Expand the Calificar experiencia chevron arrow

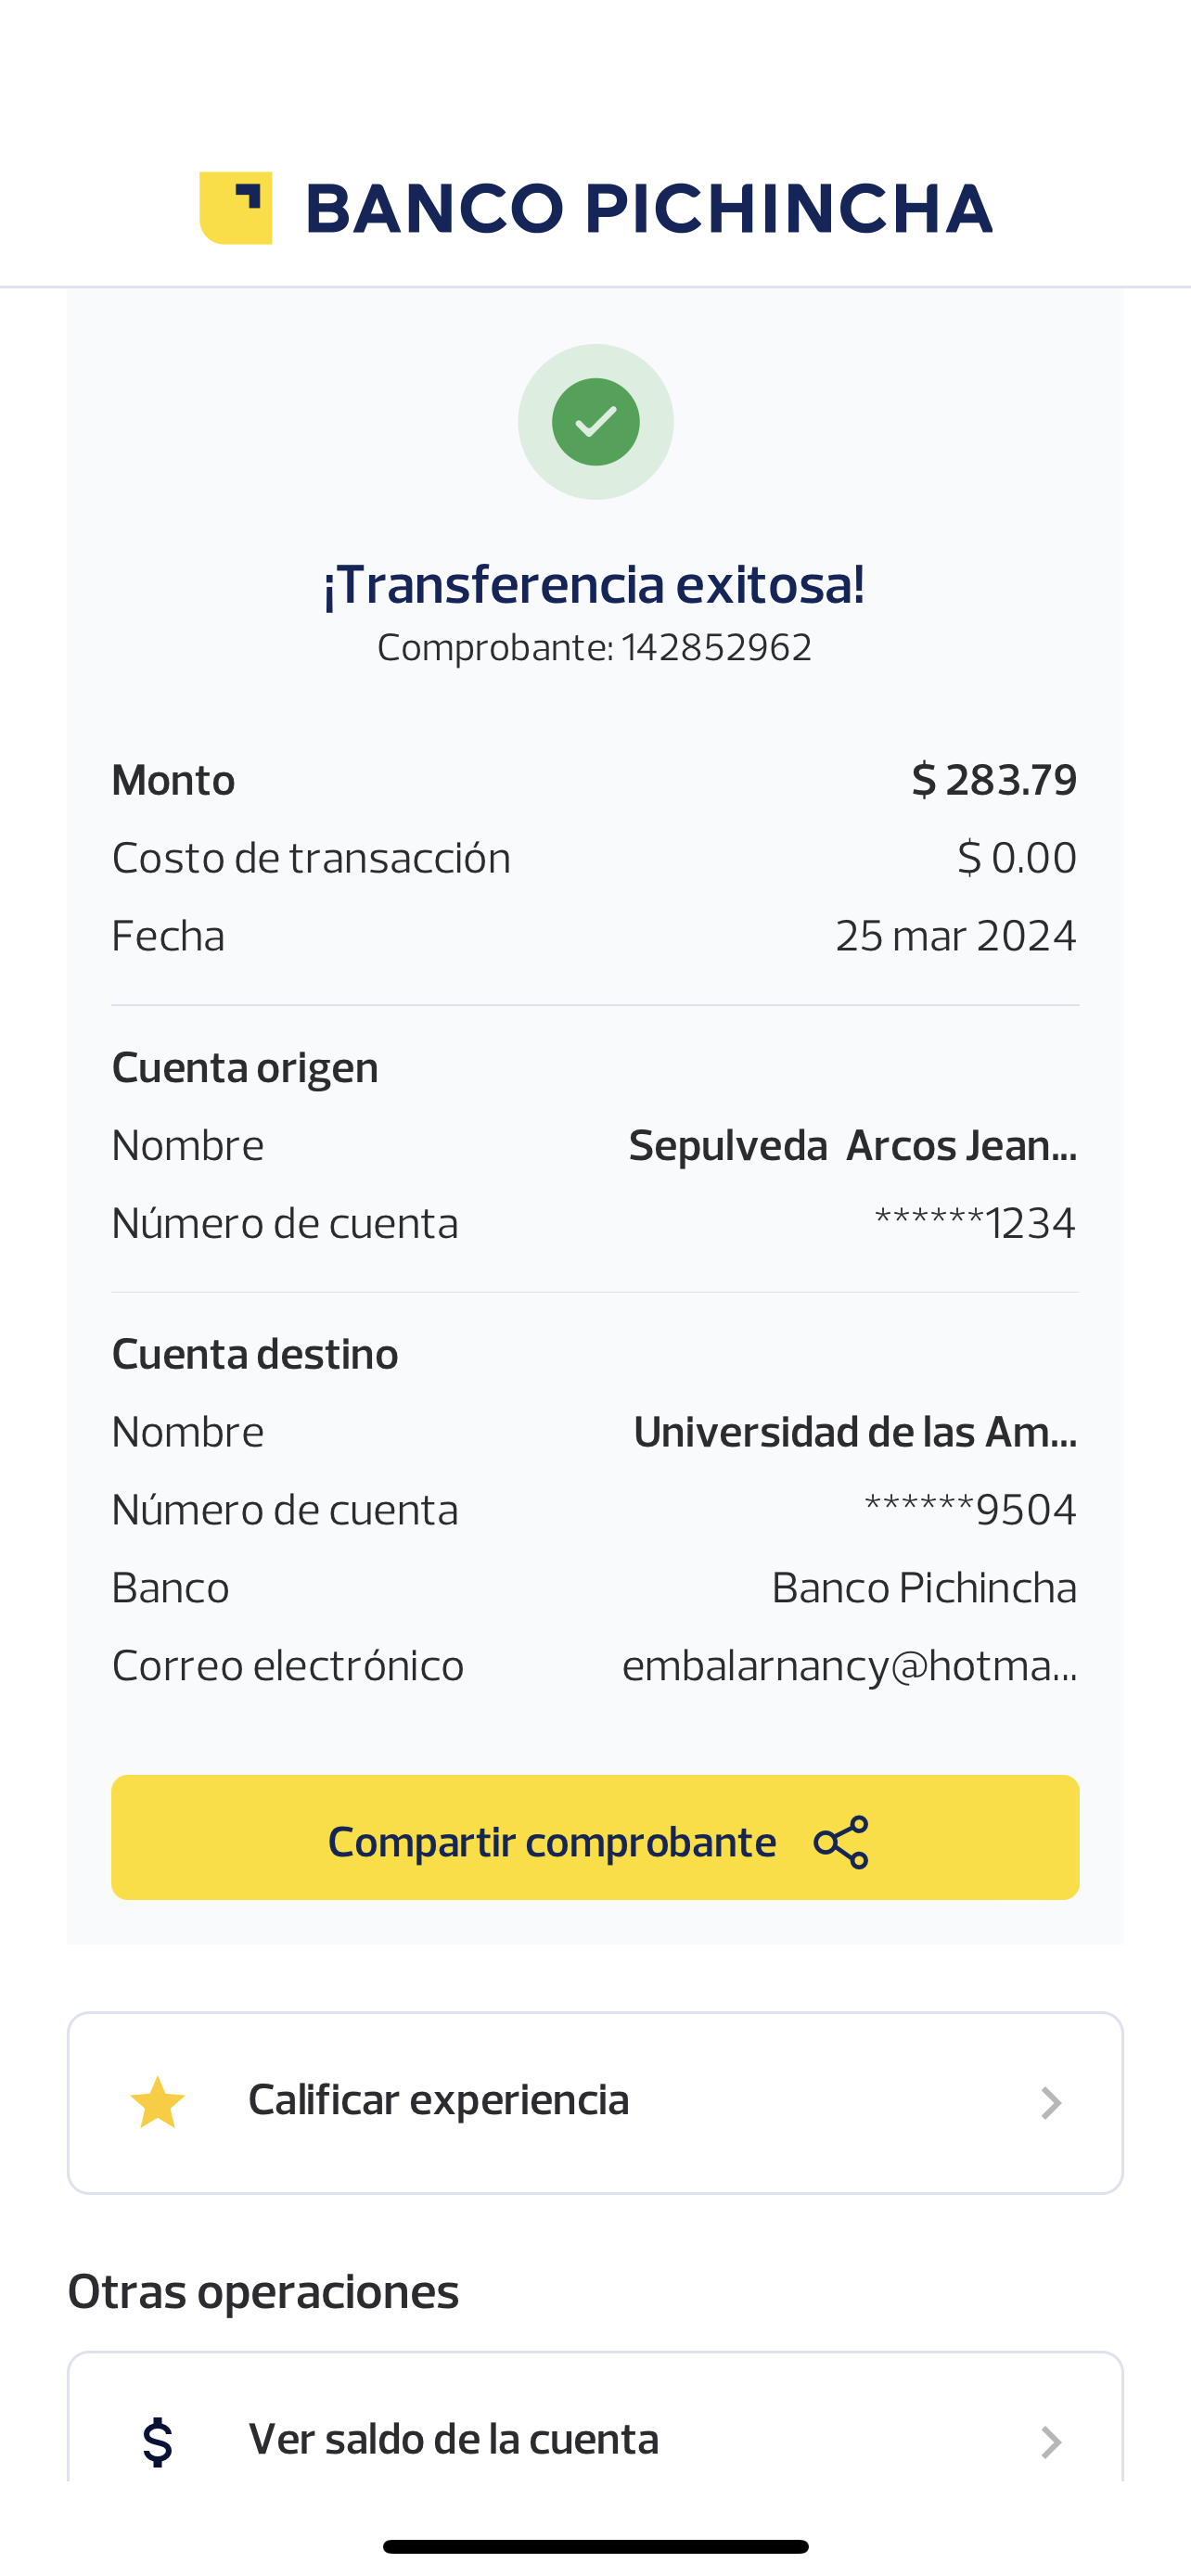tap(1050, 2102)
